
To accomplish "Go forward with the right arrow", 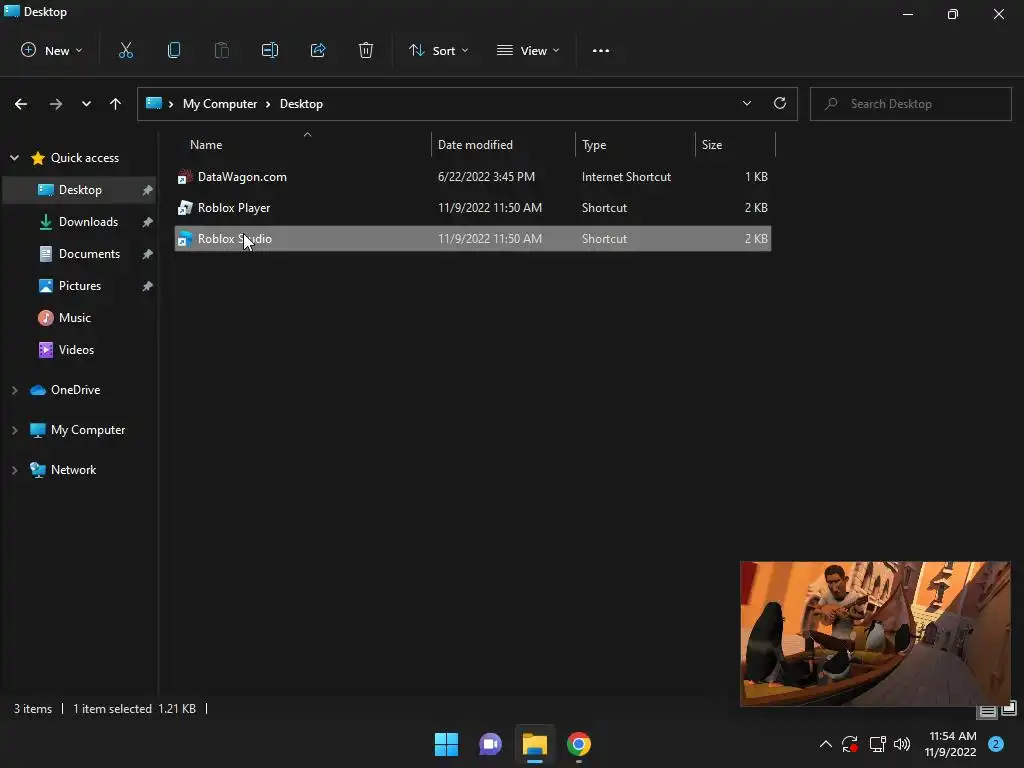I will pos(56,104).
